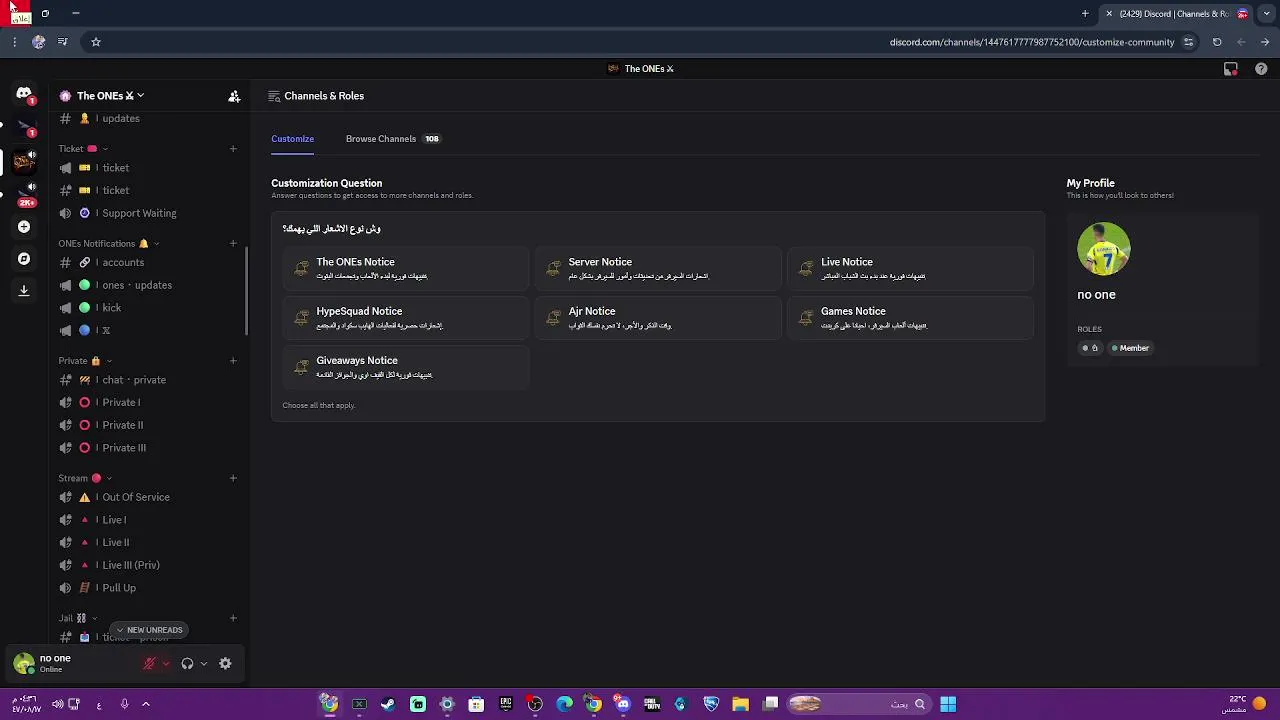Screen dimensions: 1280x720
Task: Create channel in Stream category plus icon
Action: click(x=233, y=478)
